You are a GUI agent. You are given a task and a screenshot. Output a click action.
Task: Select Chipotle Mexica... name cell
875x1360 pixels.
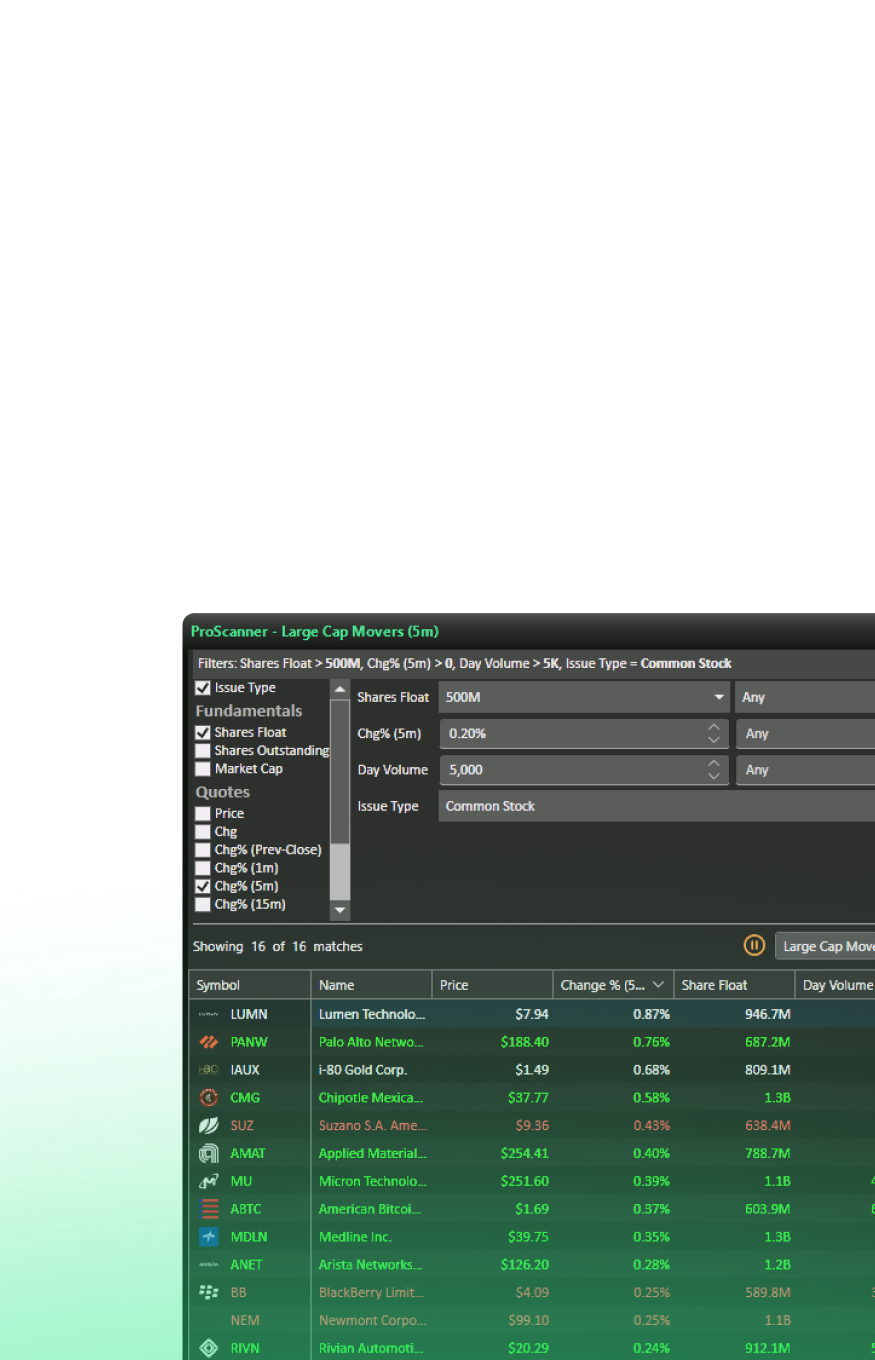tap(371, 1097)
